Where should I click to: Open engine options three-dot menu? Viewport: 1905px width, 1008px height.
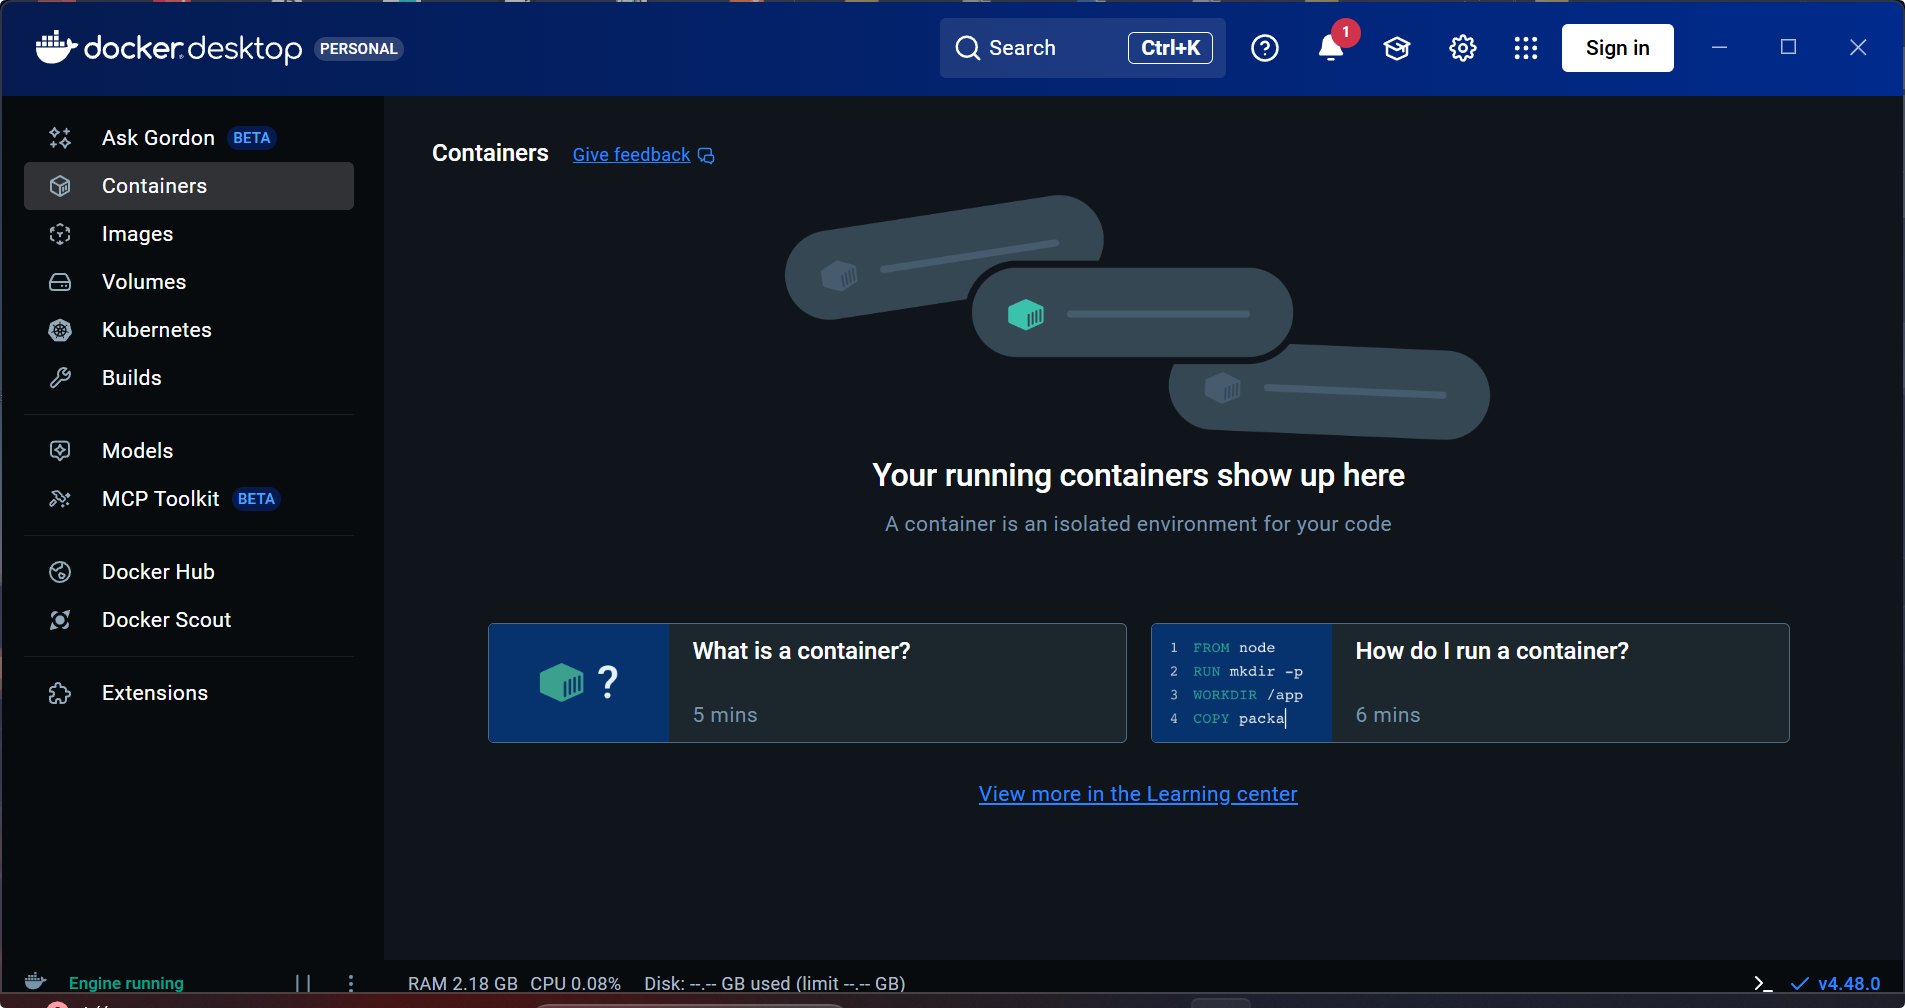click(x=351, y=984)
